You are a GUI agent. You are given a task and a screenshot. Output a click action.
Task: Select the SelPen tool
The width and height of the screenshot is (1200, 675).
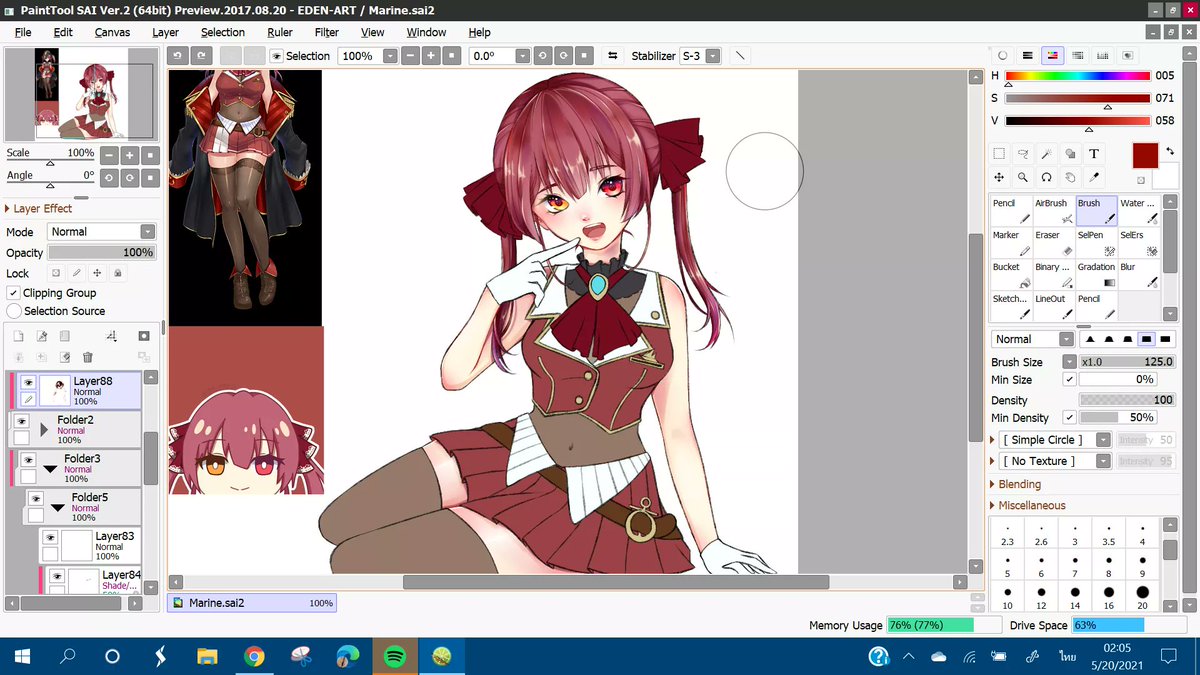(x=1096, y=242)
